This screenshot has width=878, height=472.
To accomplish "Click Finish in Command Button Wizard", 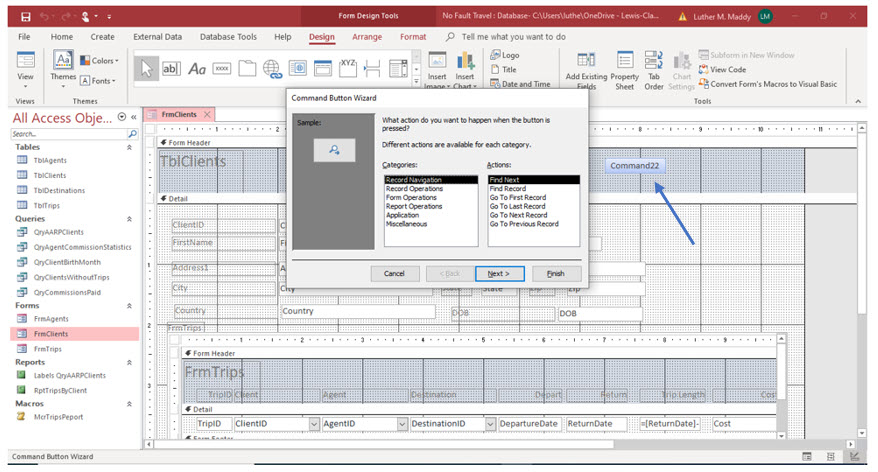I will click(x=556, y=273).
